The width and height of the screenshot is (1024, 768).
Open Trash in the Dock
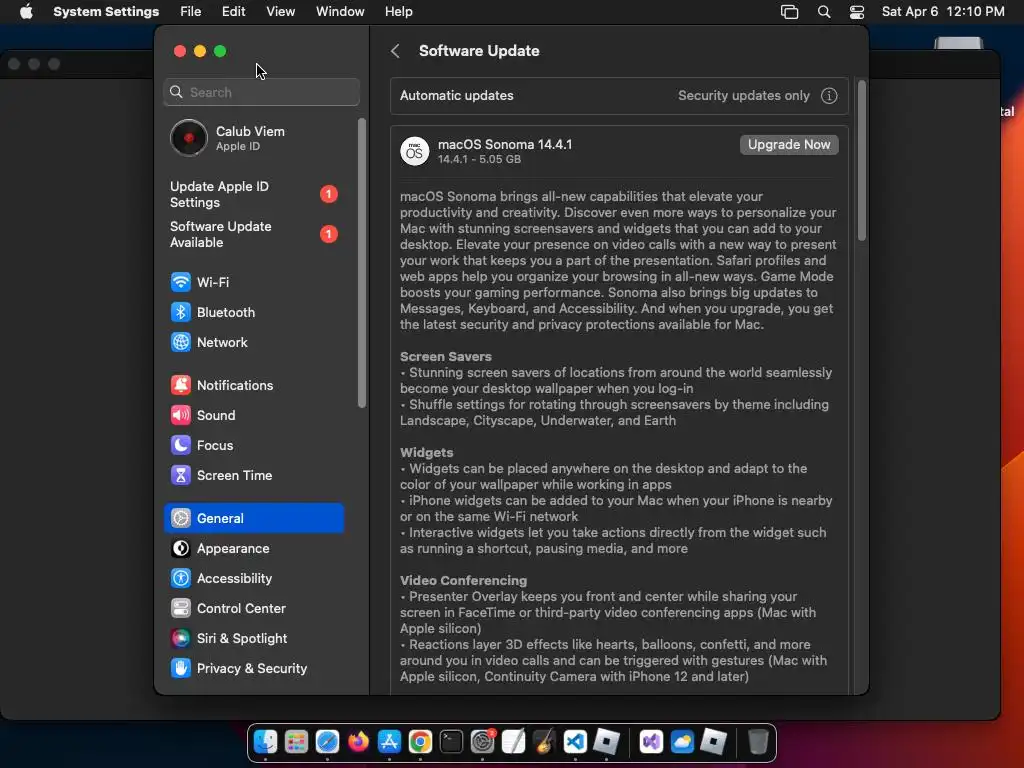click(x=758, y=742)
